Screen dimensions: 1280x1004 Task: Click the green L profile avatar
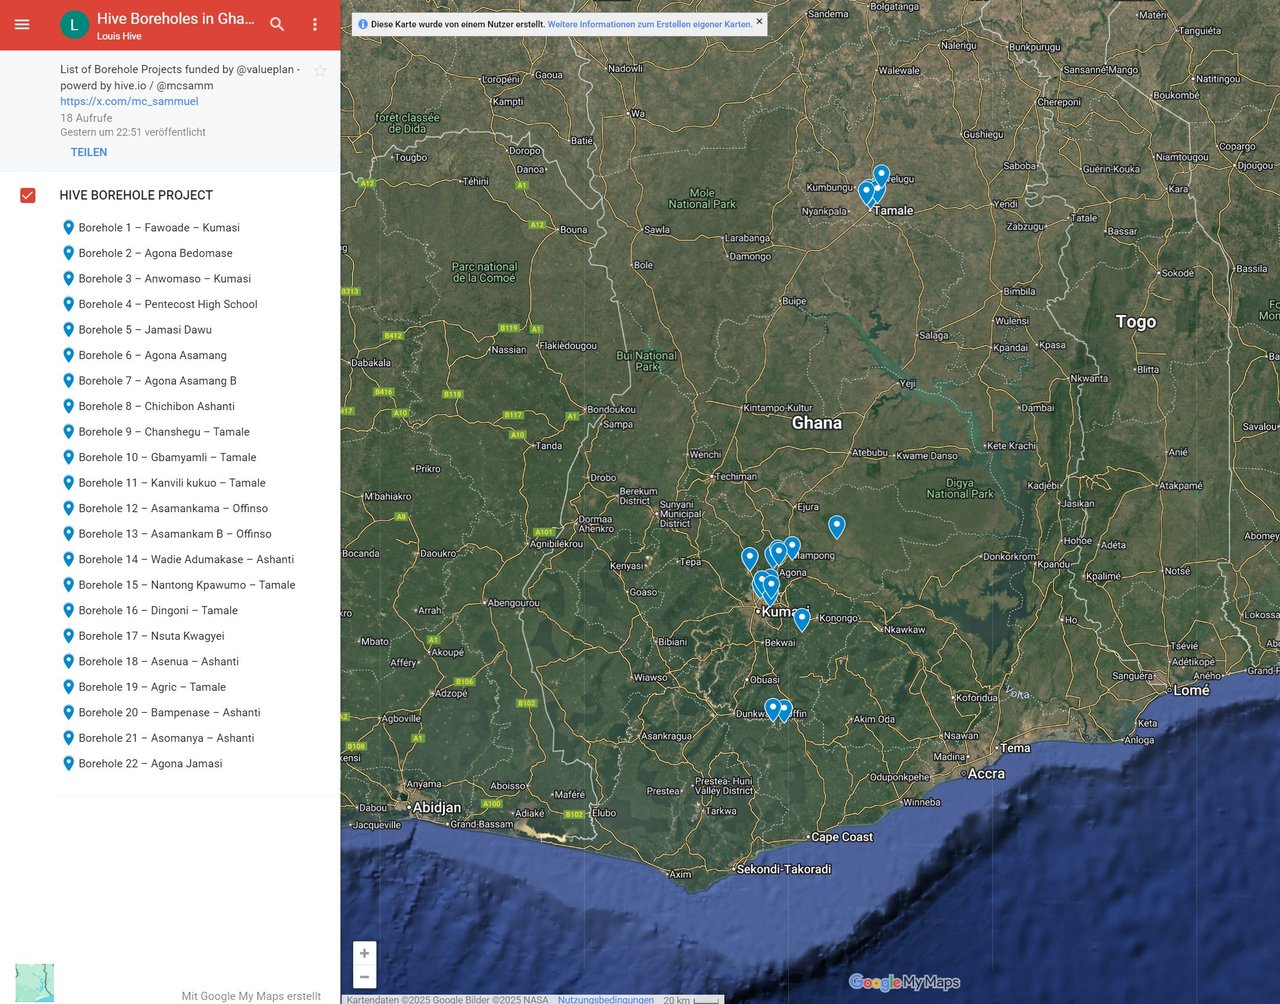point(74,24)
